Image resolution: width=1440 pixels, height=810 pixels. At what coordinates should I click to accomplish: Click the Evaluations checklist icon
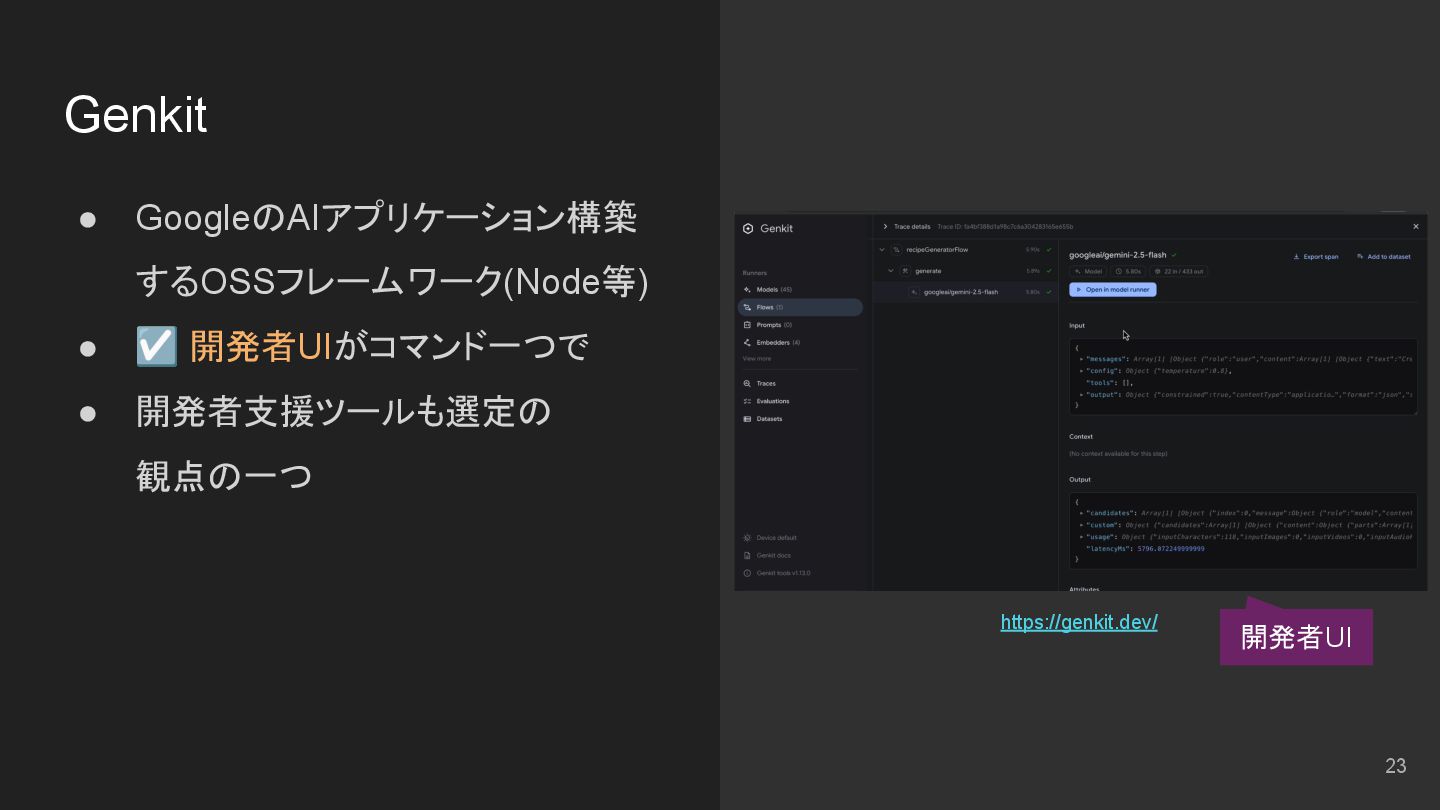click(x=747, y=401)
